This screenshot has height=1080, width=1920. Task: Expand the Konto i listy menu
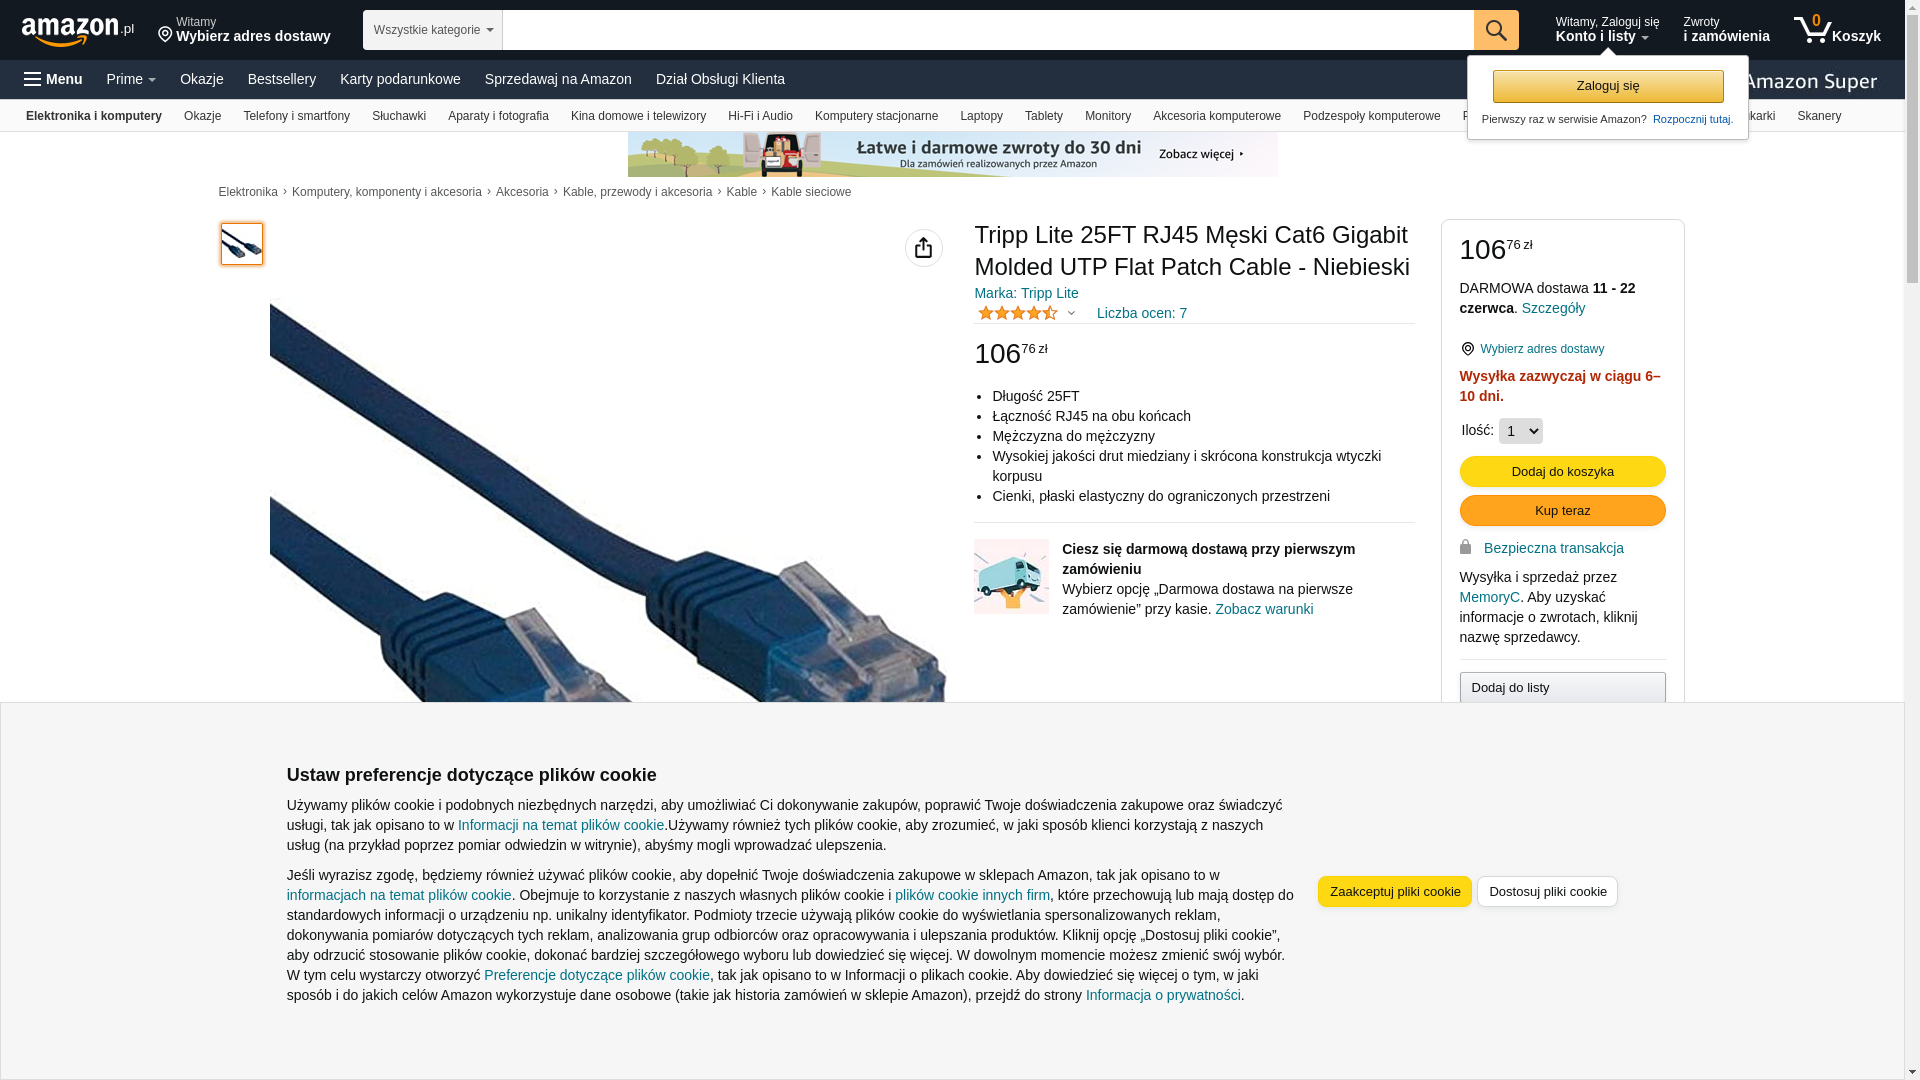1607,30
